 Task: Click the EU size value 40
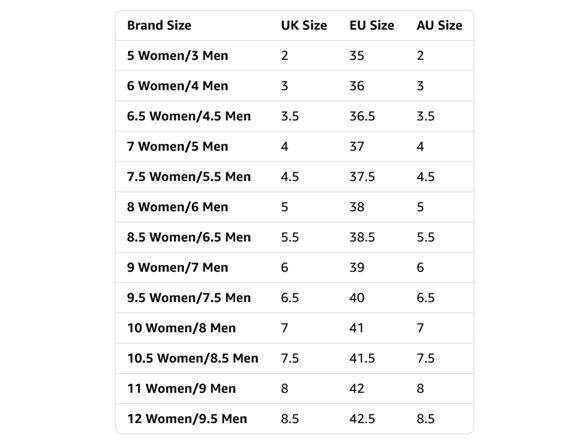[x=357, y=298]
